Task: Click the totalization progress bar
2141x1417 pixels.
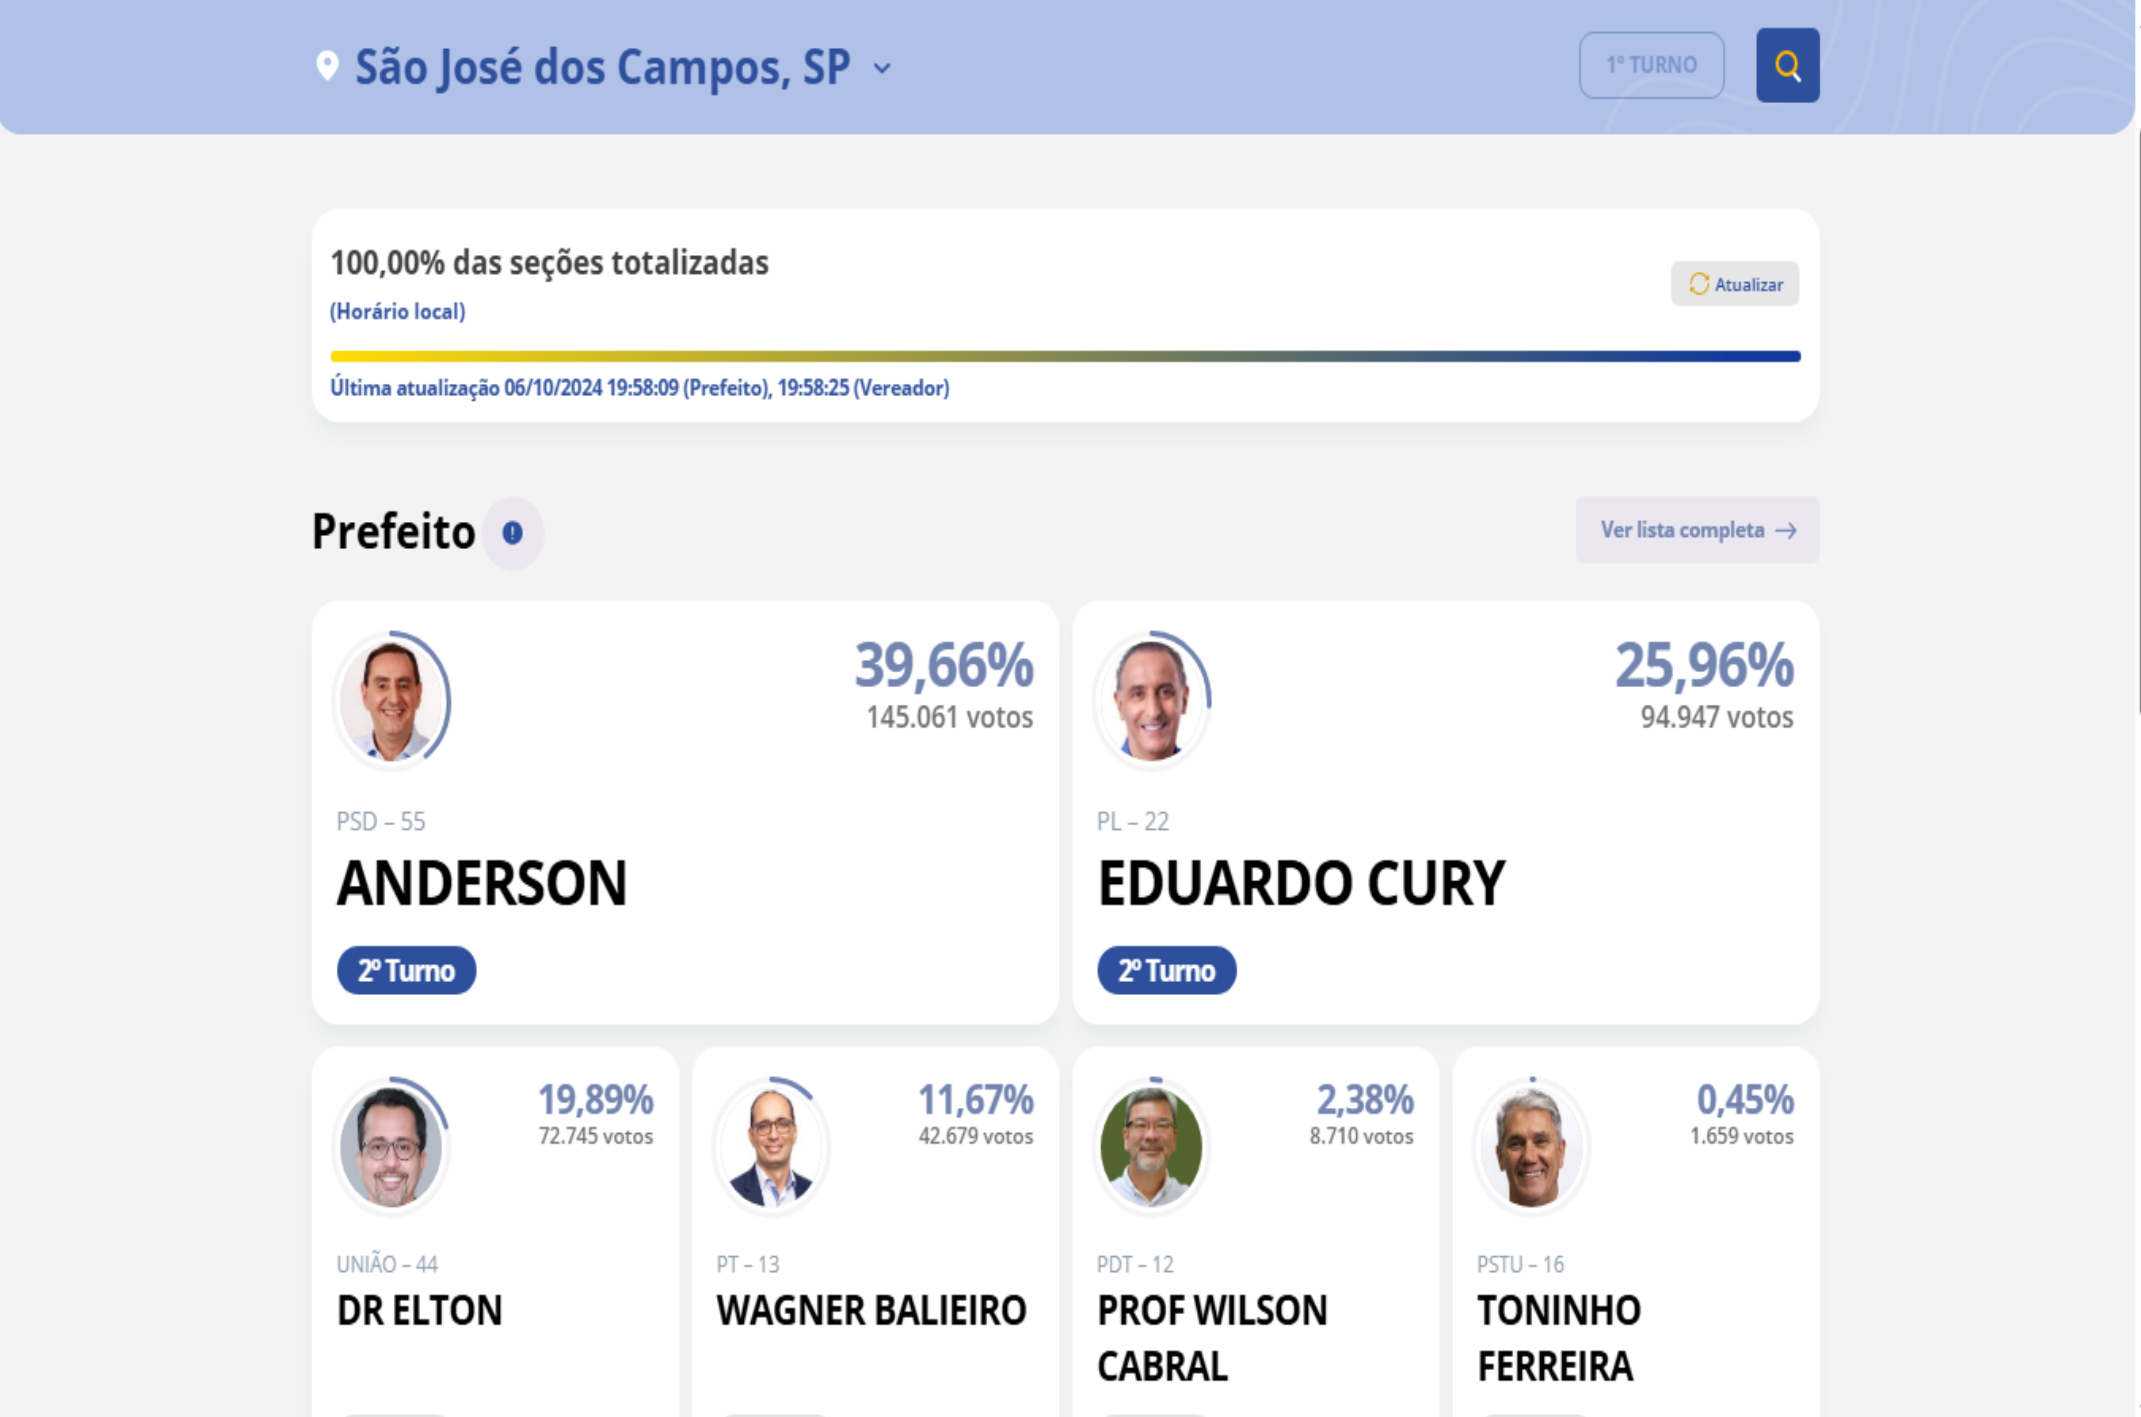Action: tap(1065, 356)
